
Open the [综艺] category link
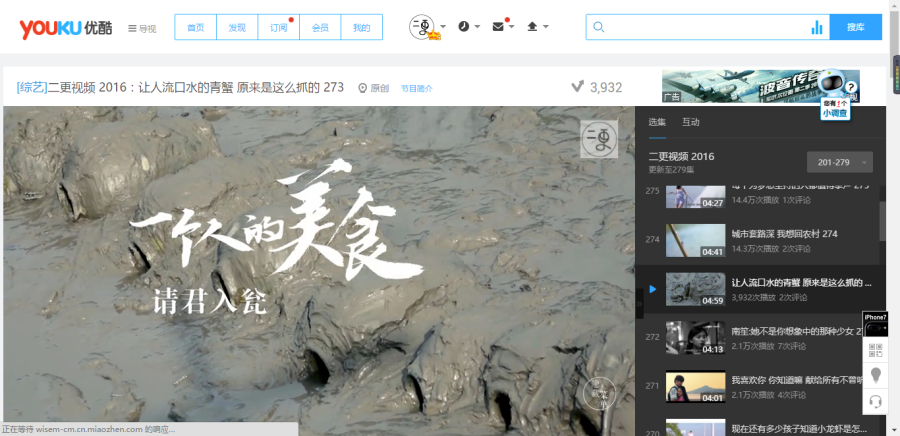click(32, 87)
